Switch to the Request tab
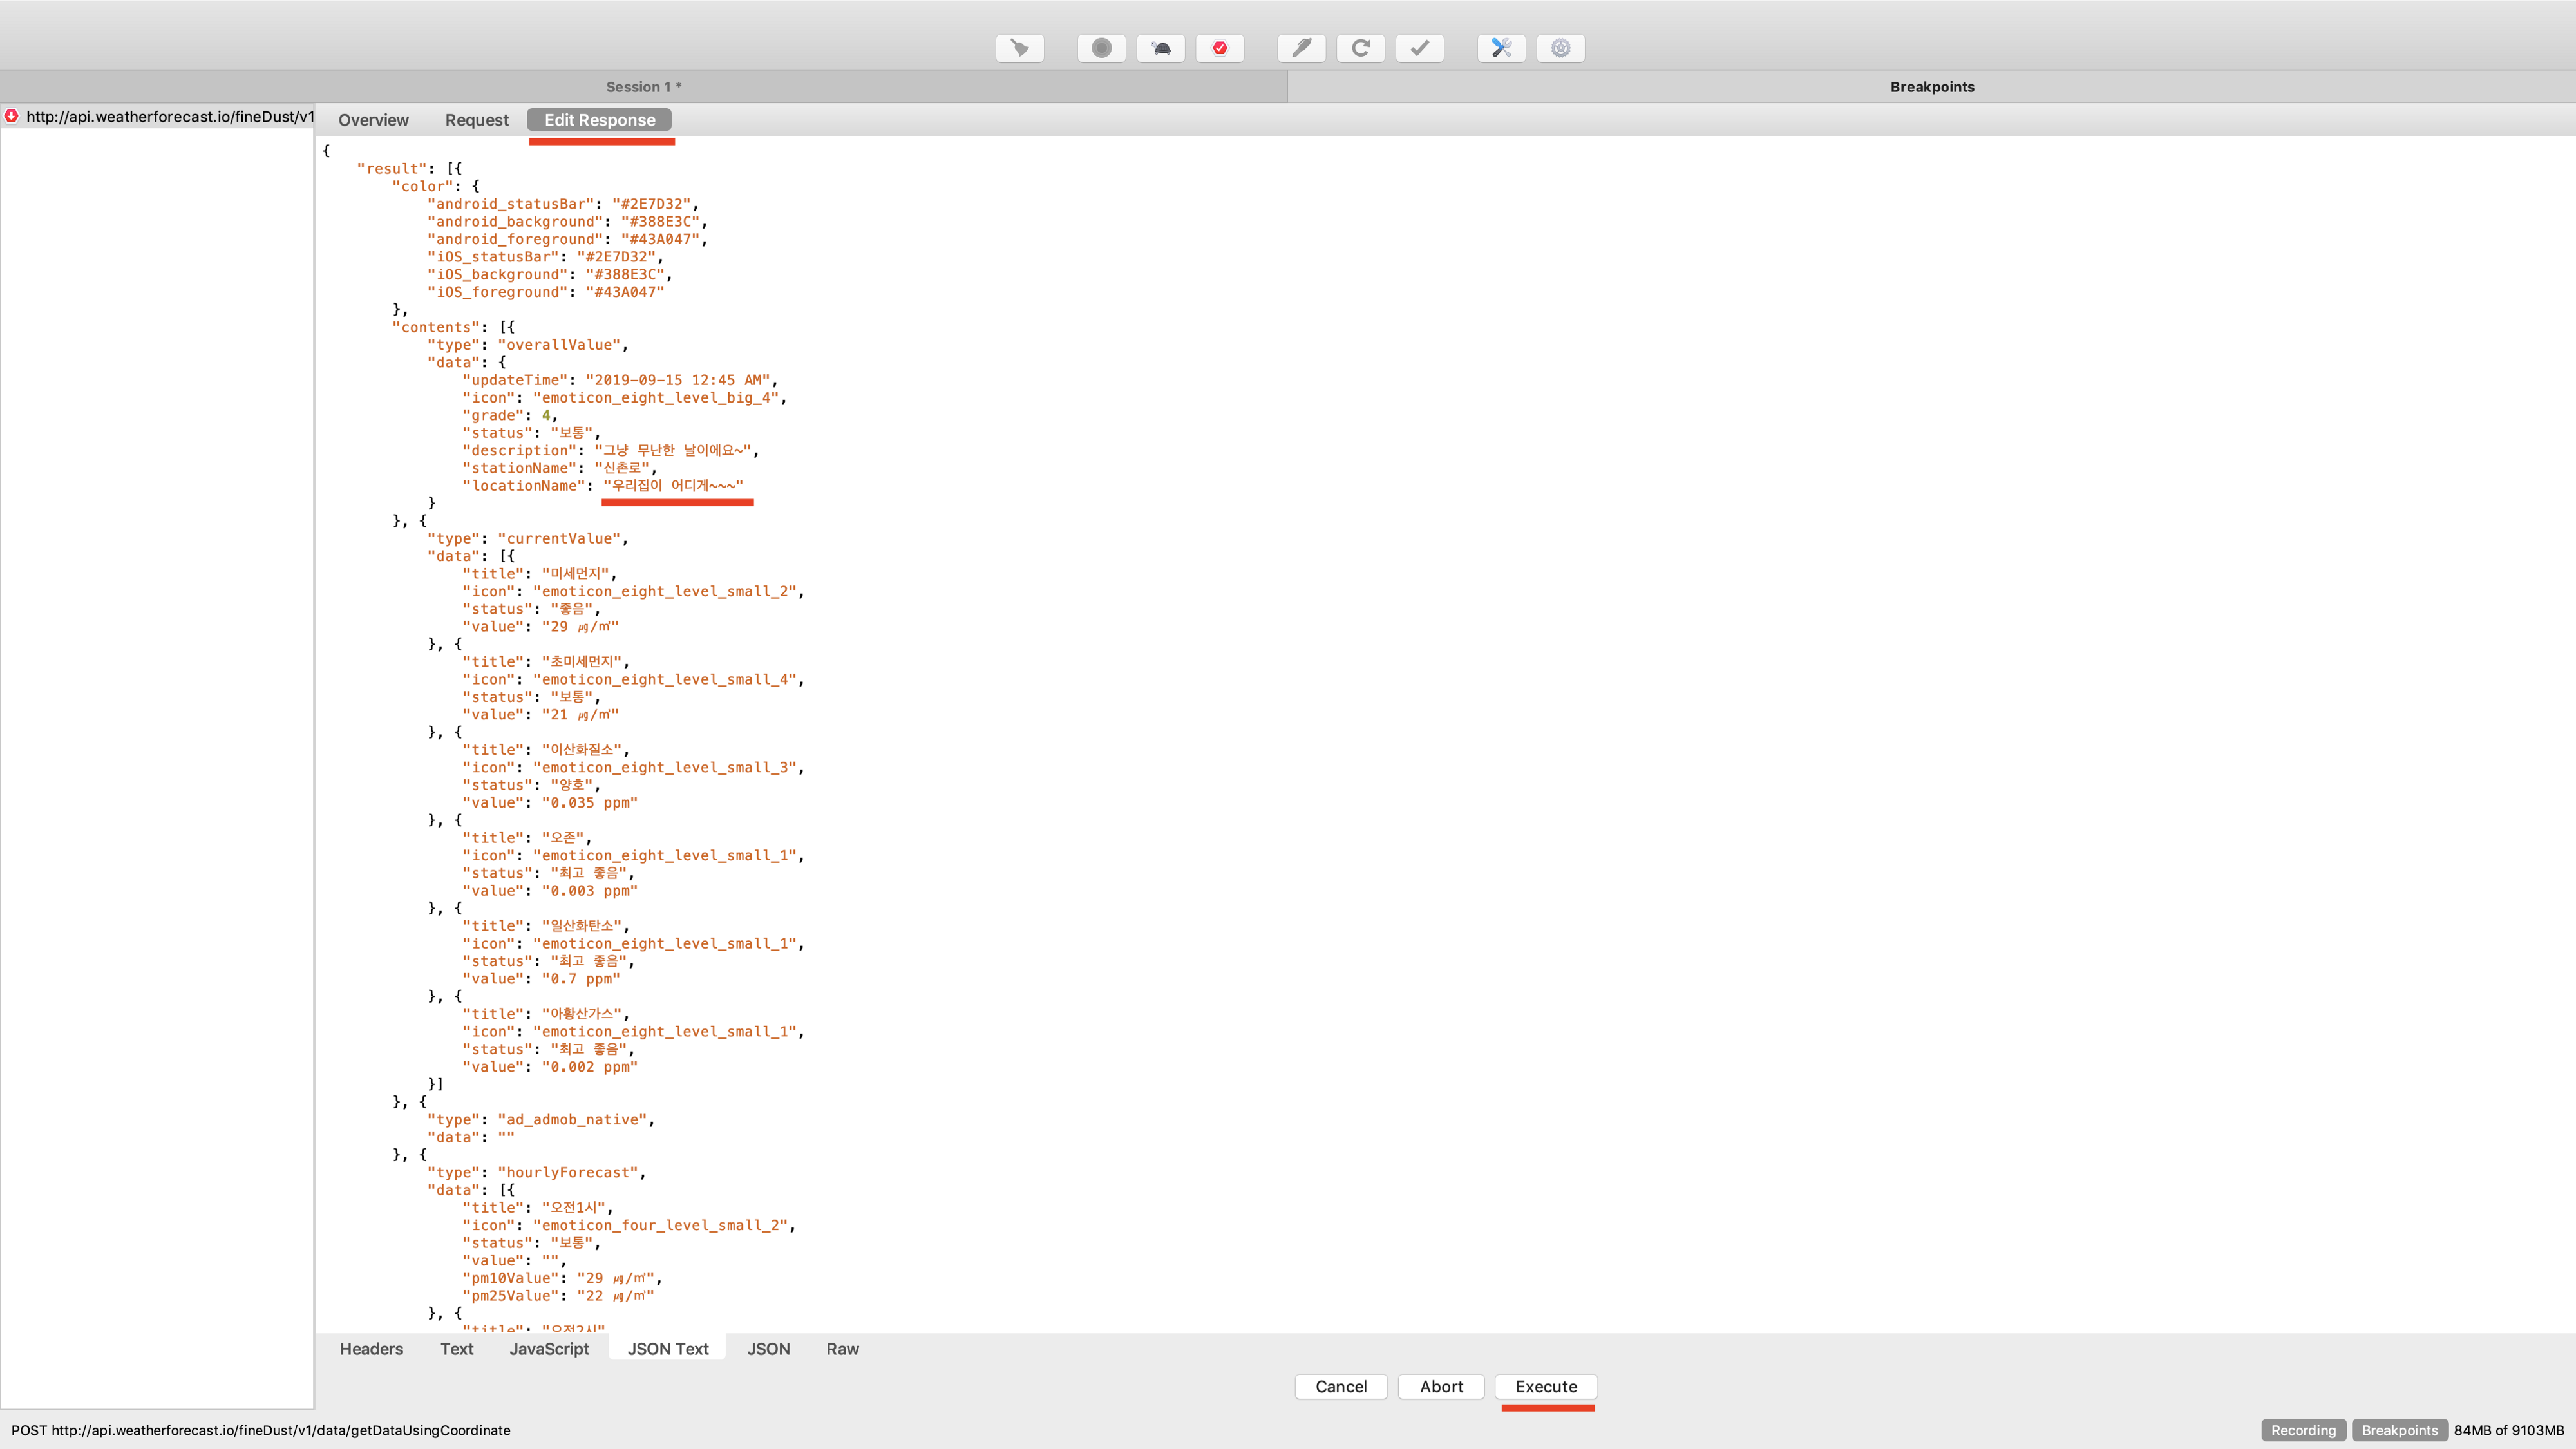 point(477,120)
